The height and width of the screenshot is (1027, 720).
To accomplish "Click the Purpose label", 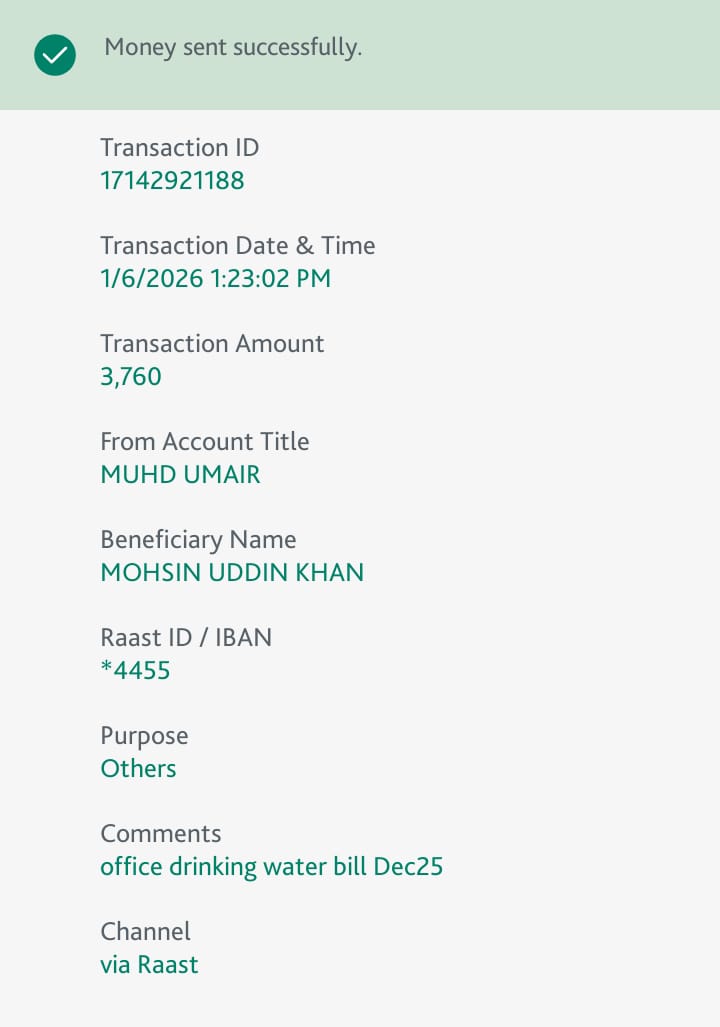I will 144,736.
